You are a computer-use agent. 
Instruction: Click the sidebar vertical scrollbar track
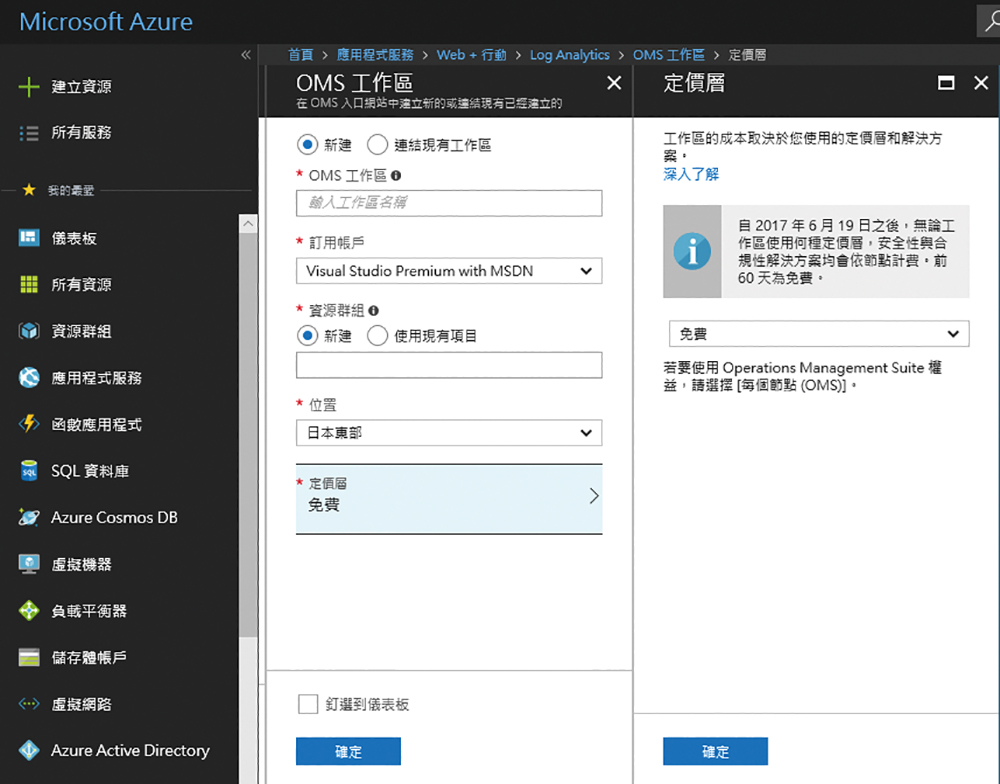pos(248,498)
